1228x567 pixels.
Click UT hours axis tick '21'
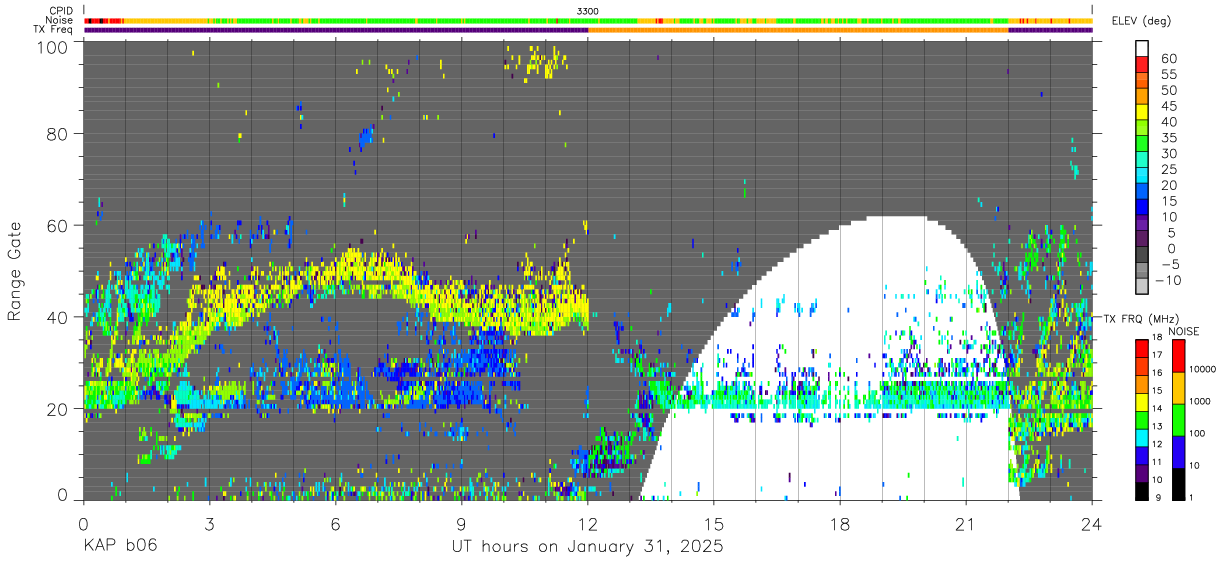tap(966, 523)
